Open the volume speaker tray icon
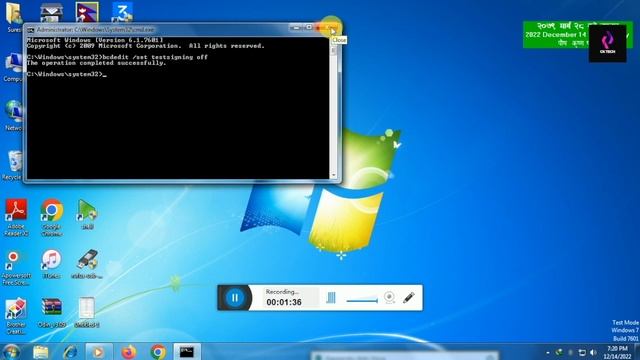The width and height of the screenshot is (640, 360). click(x=593, y=352)
